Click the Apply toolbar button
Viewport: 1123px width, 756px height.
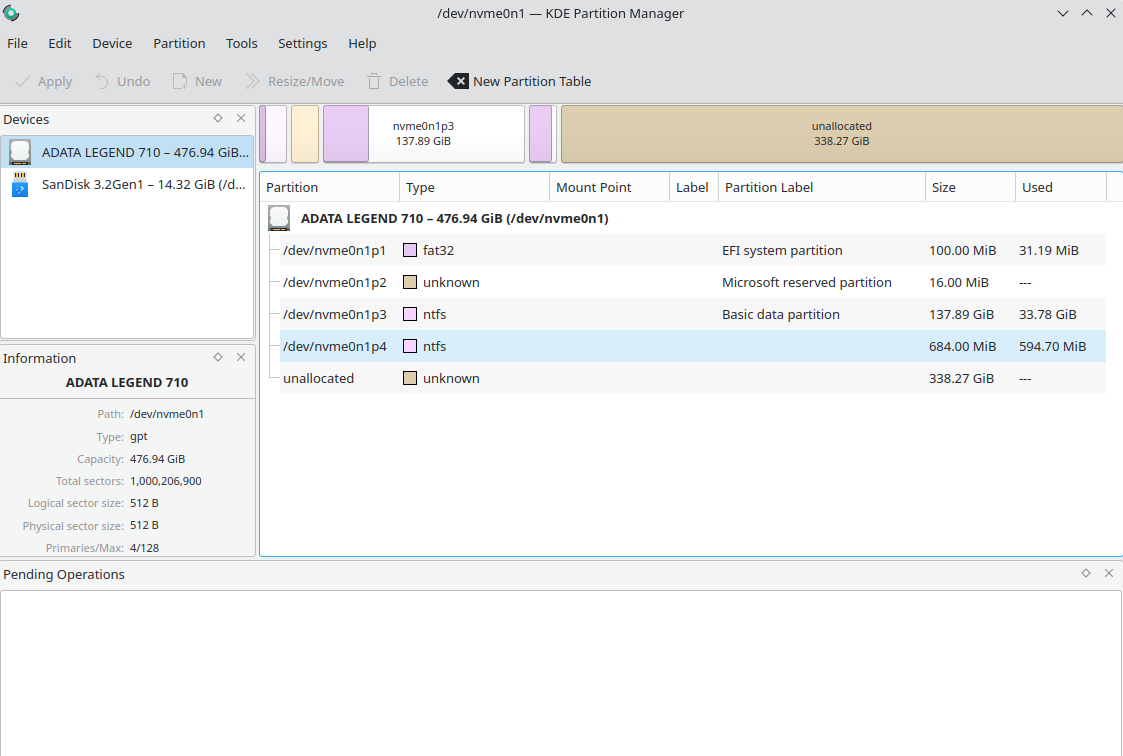[x=44, y=82]
